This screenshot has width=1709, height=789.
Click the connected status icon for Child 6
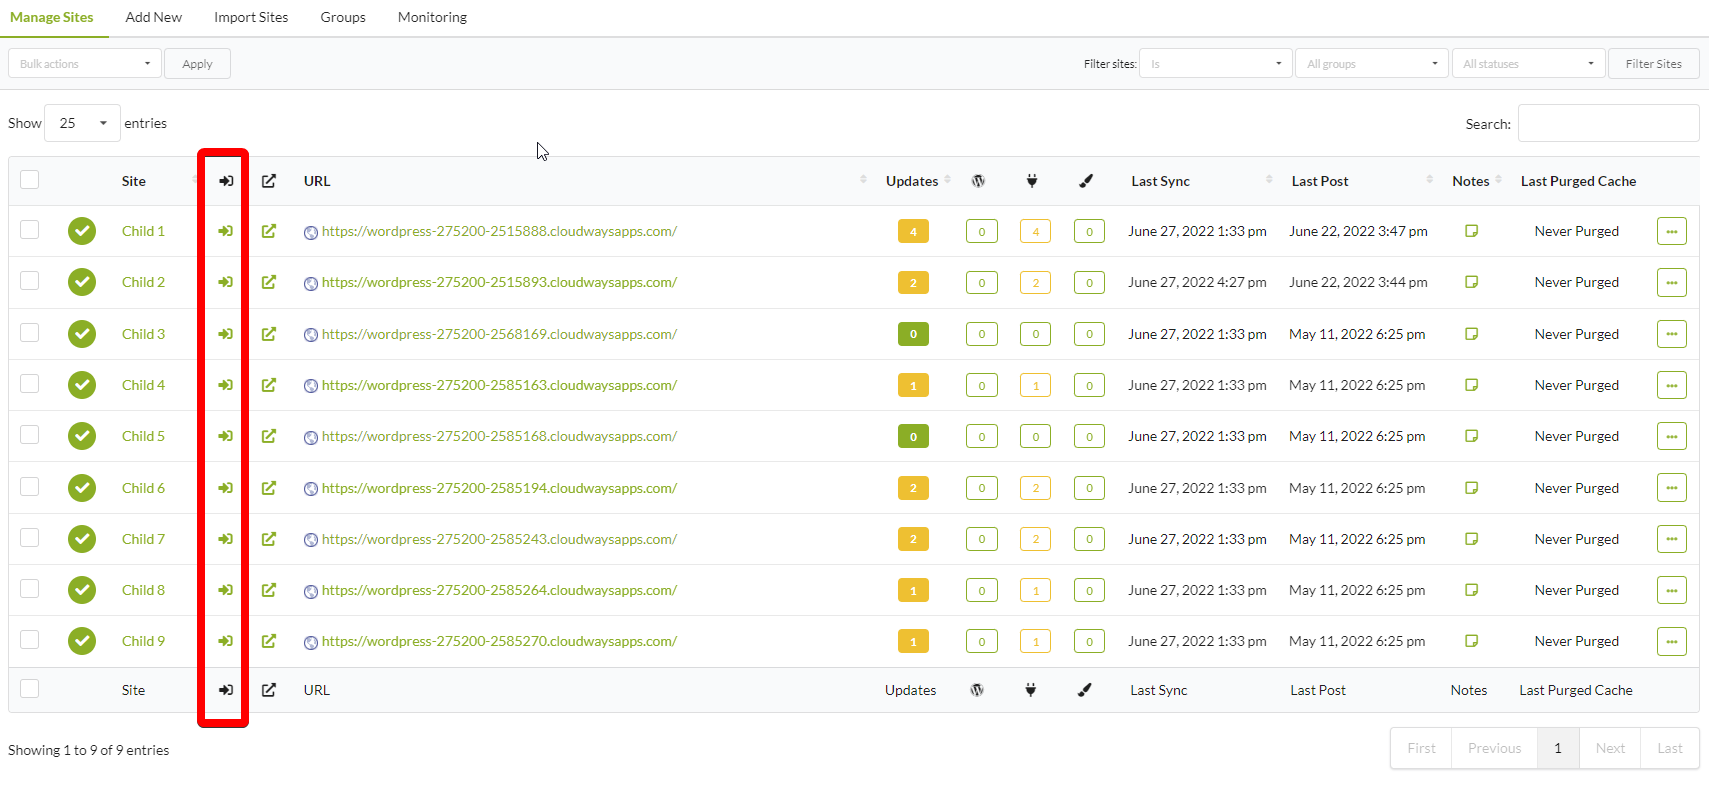coord(82,488)
